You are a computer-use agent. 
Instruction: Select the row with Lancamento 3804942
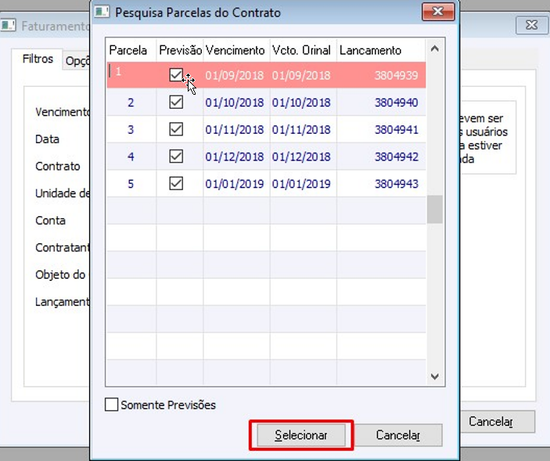pos(266,156)
